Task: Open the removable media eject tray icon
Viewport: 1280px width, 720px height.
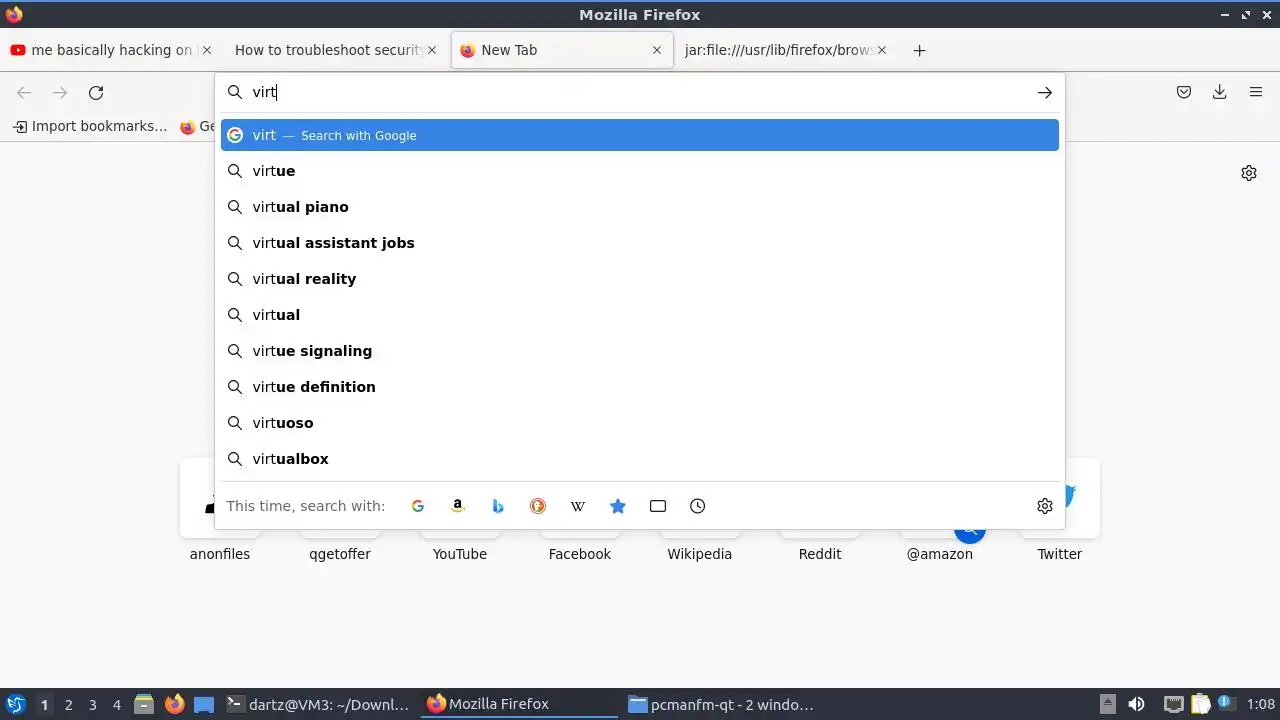Action: [x=1107, y=705]
